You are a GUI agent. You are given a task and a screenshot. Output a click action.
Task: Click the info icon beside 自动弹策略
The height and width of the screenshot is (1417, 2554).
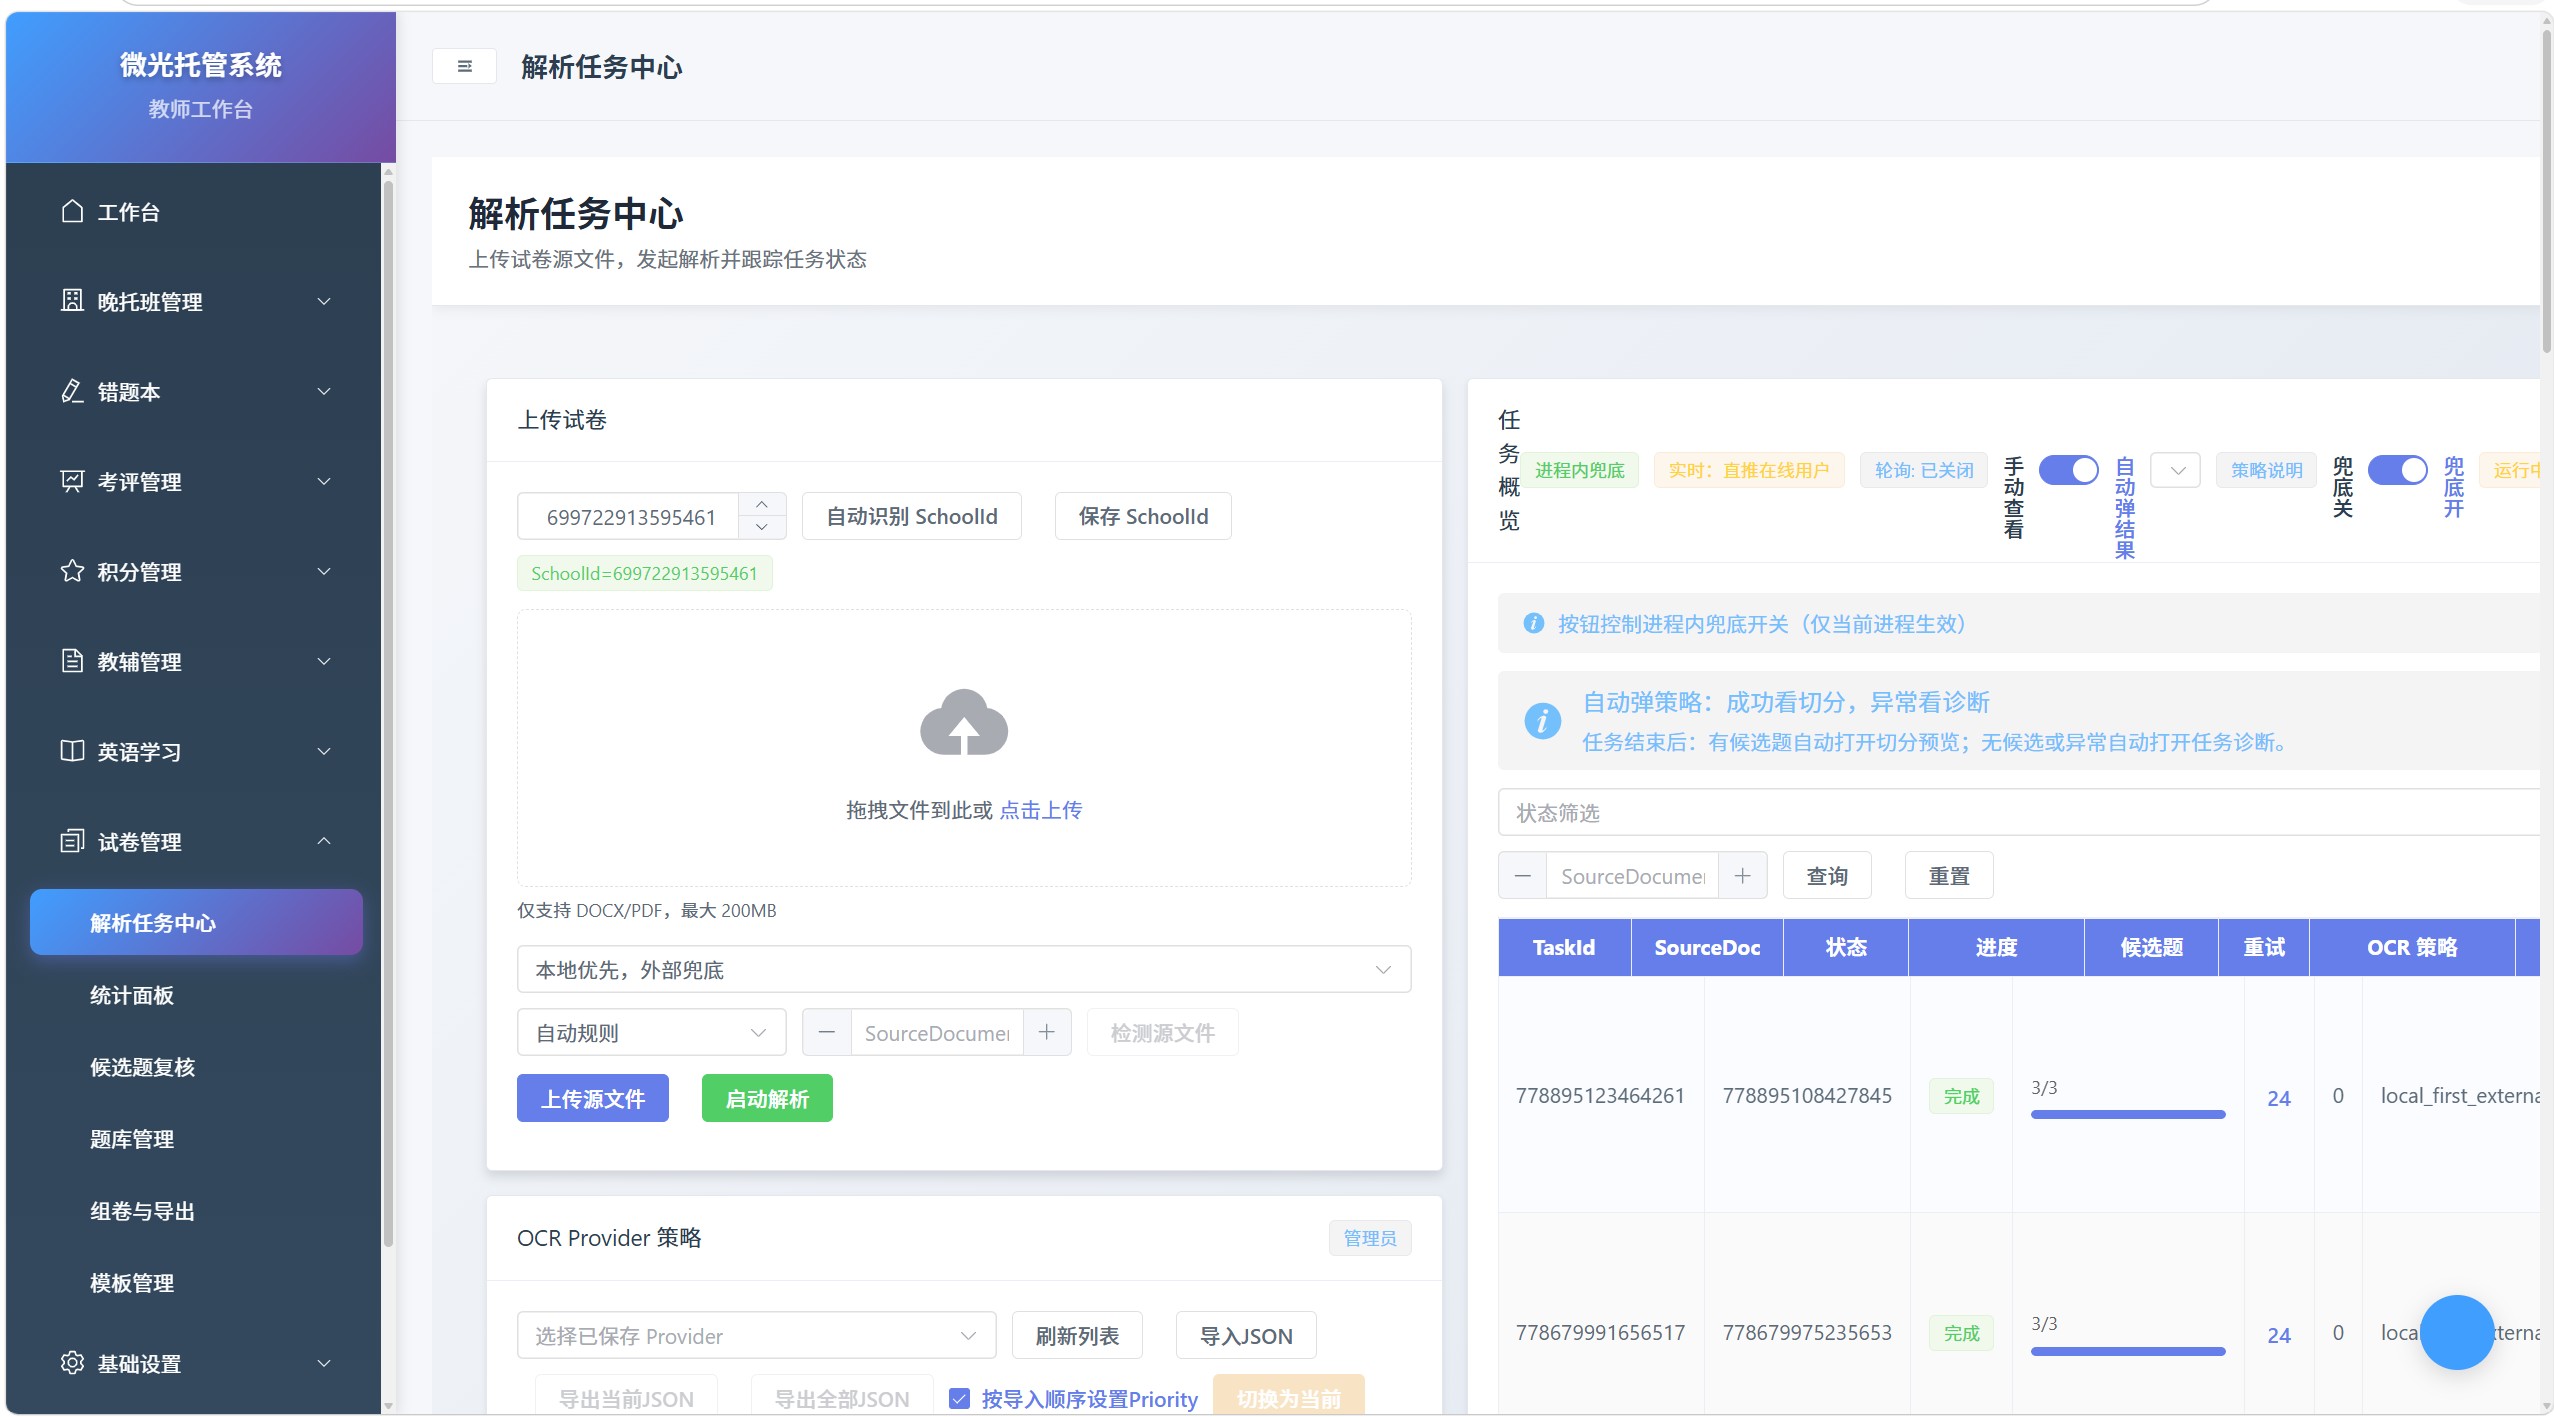[1542, 720]
